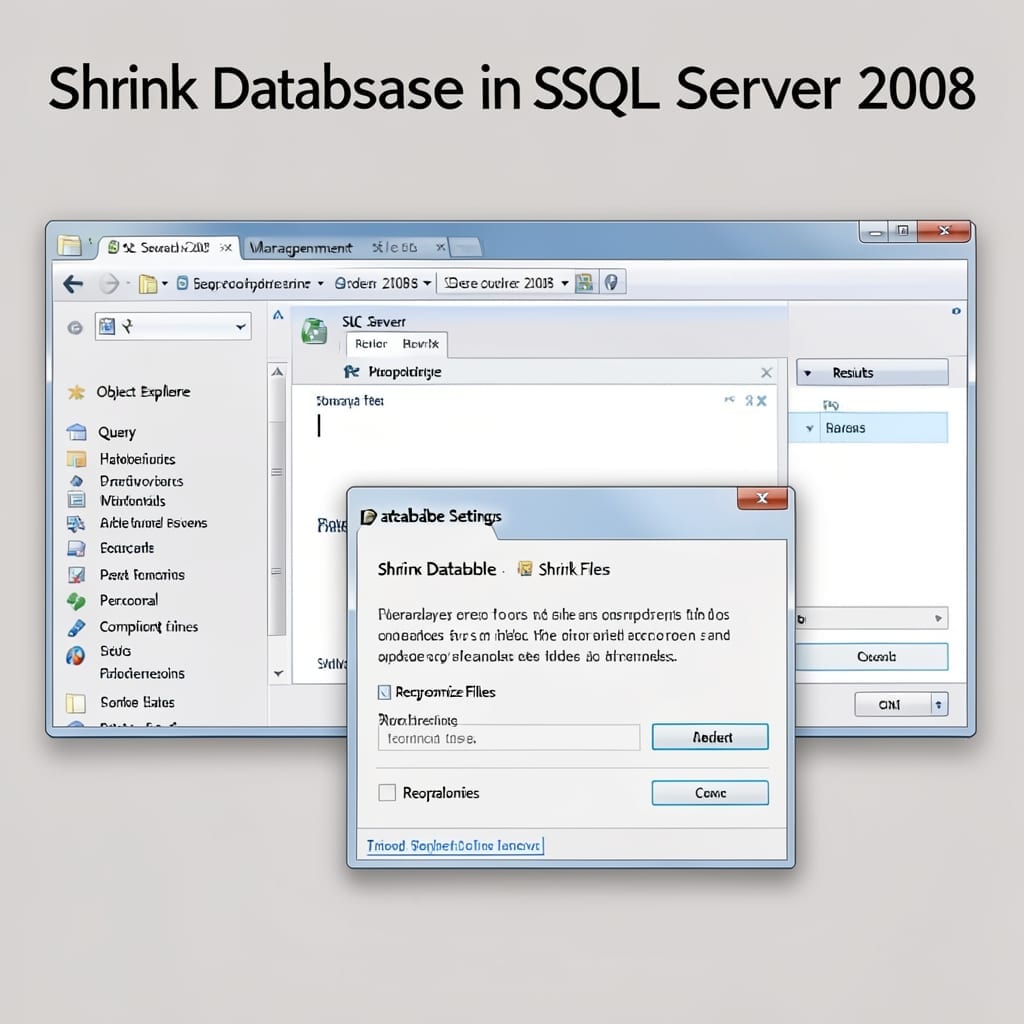Switch to the Maragpenment tab

point(301,248)
